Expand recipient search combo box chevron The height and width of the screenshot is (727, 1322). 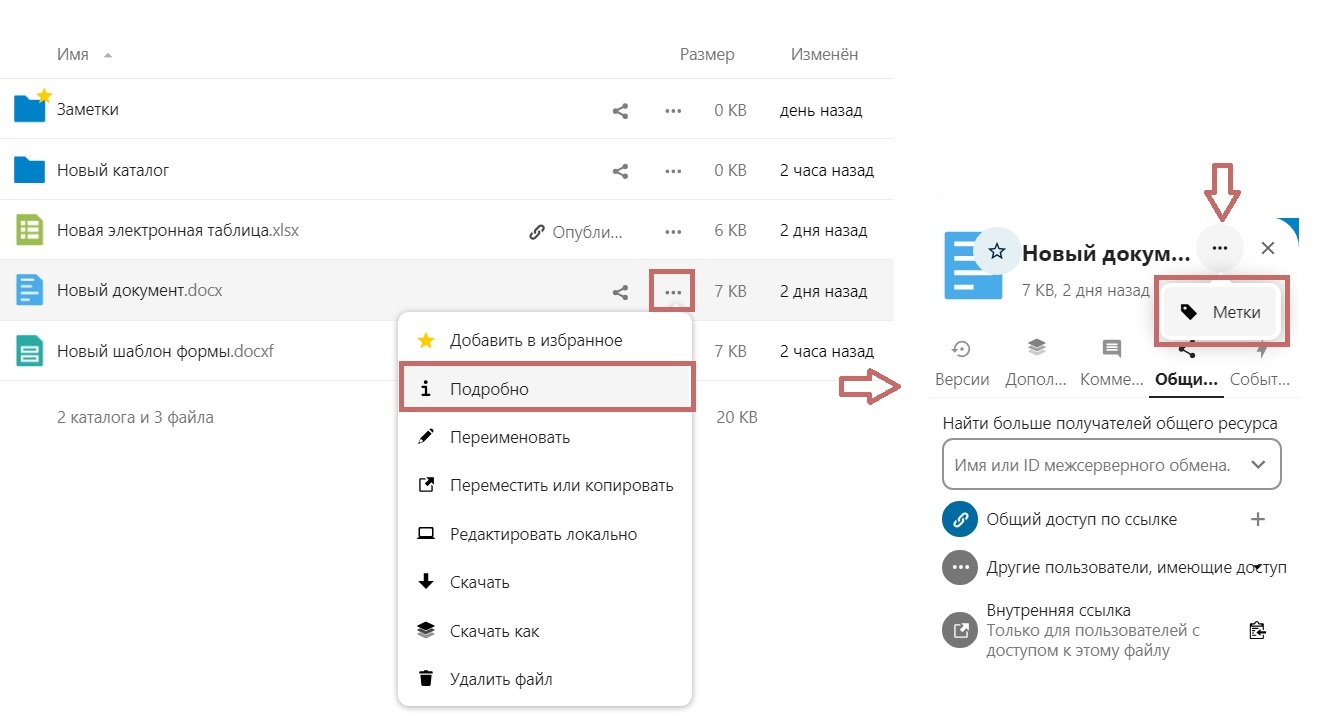pos(1258,465)
